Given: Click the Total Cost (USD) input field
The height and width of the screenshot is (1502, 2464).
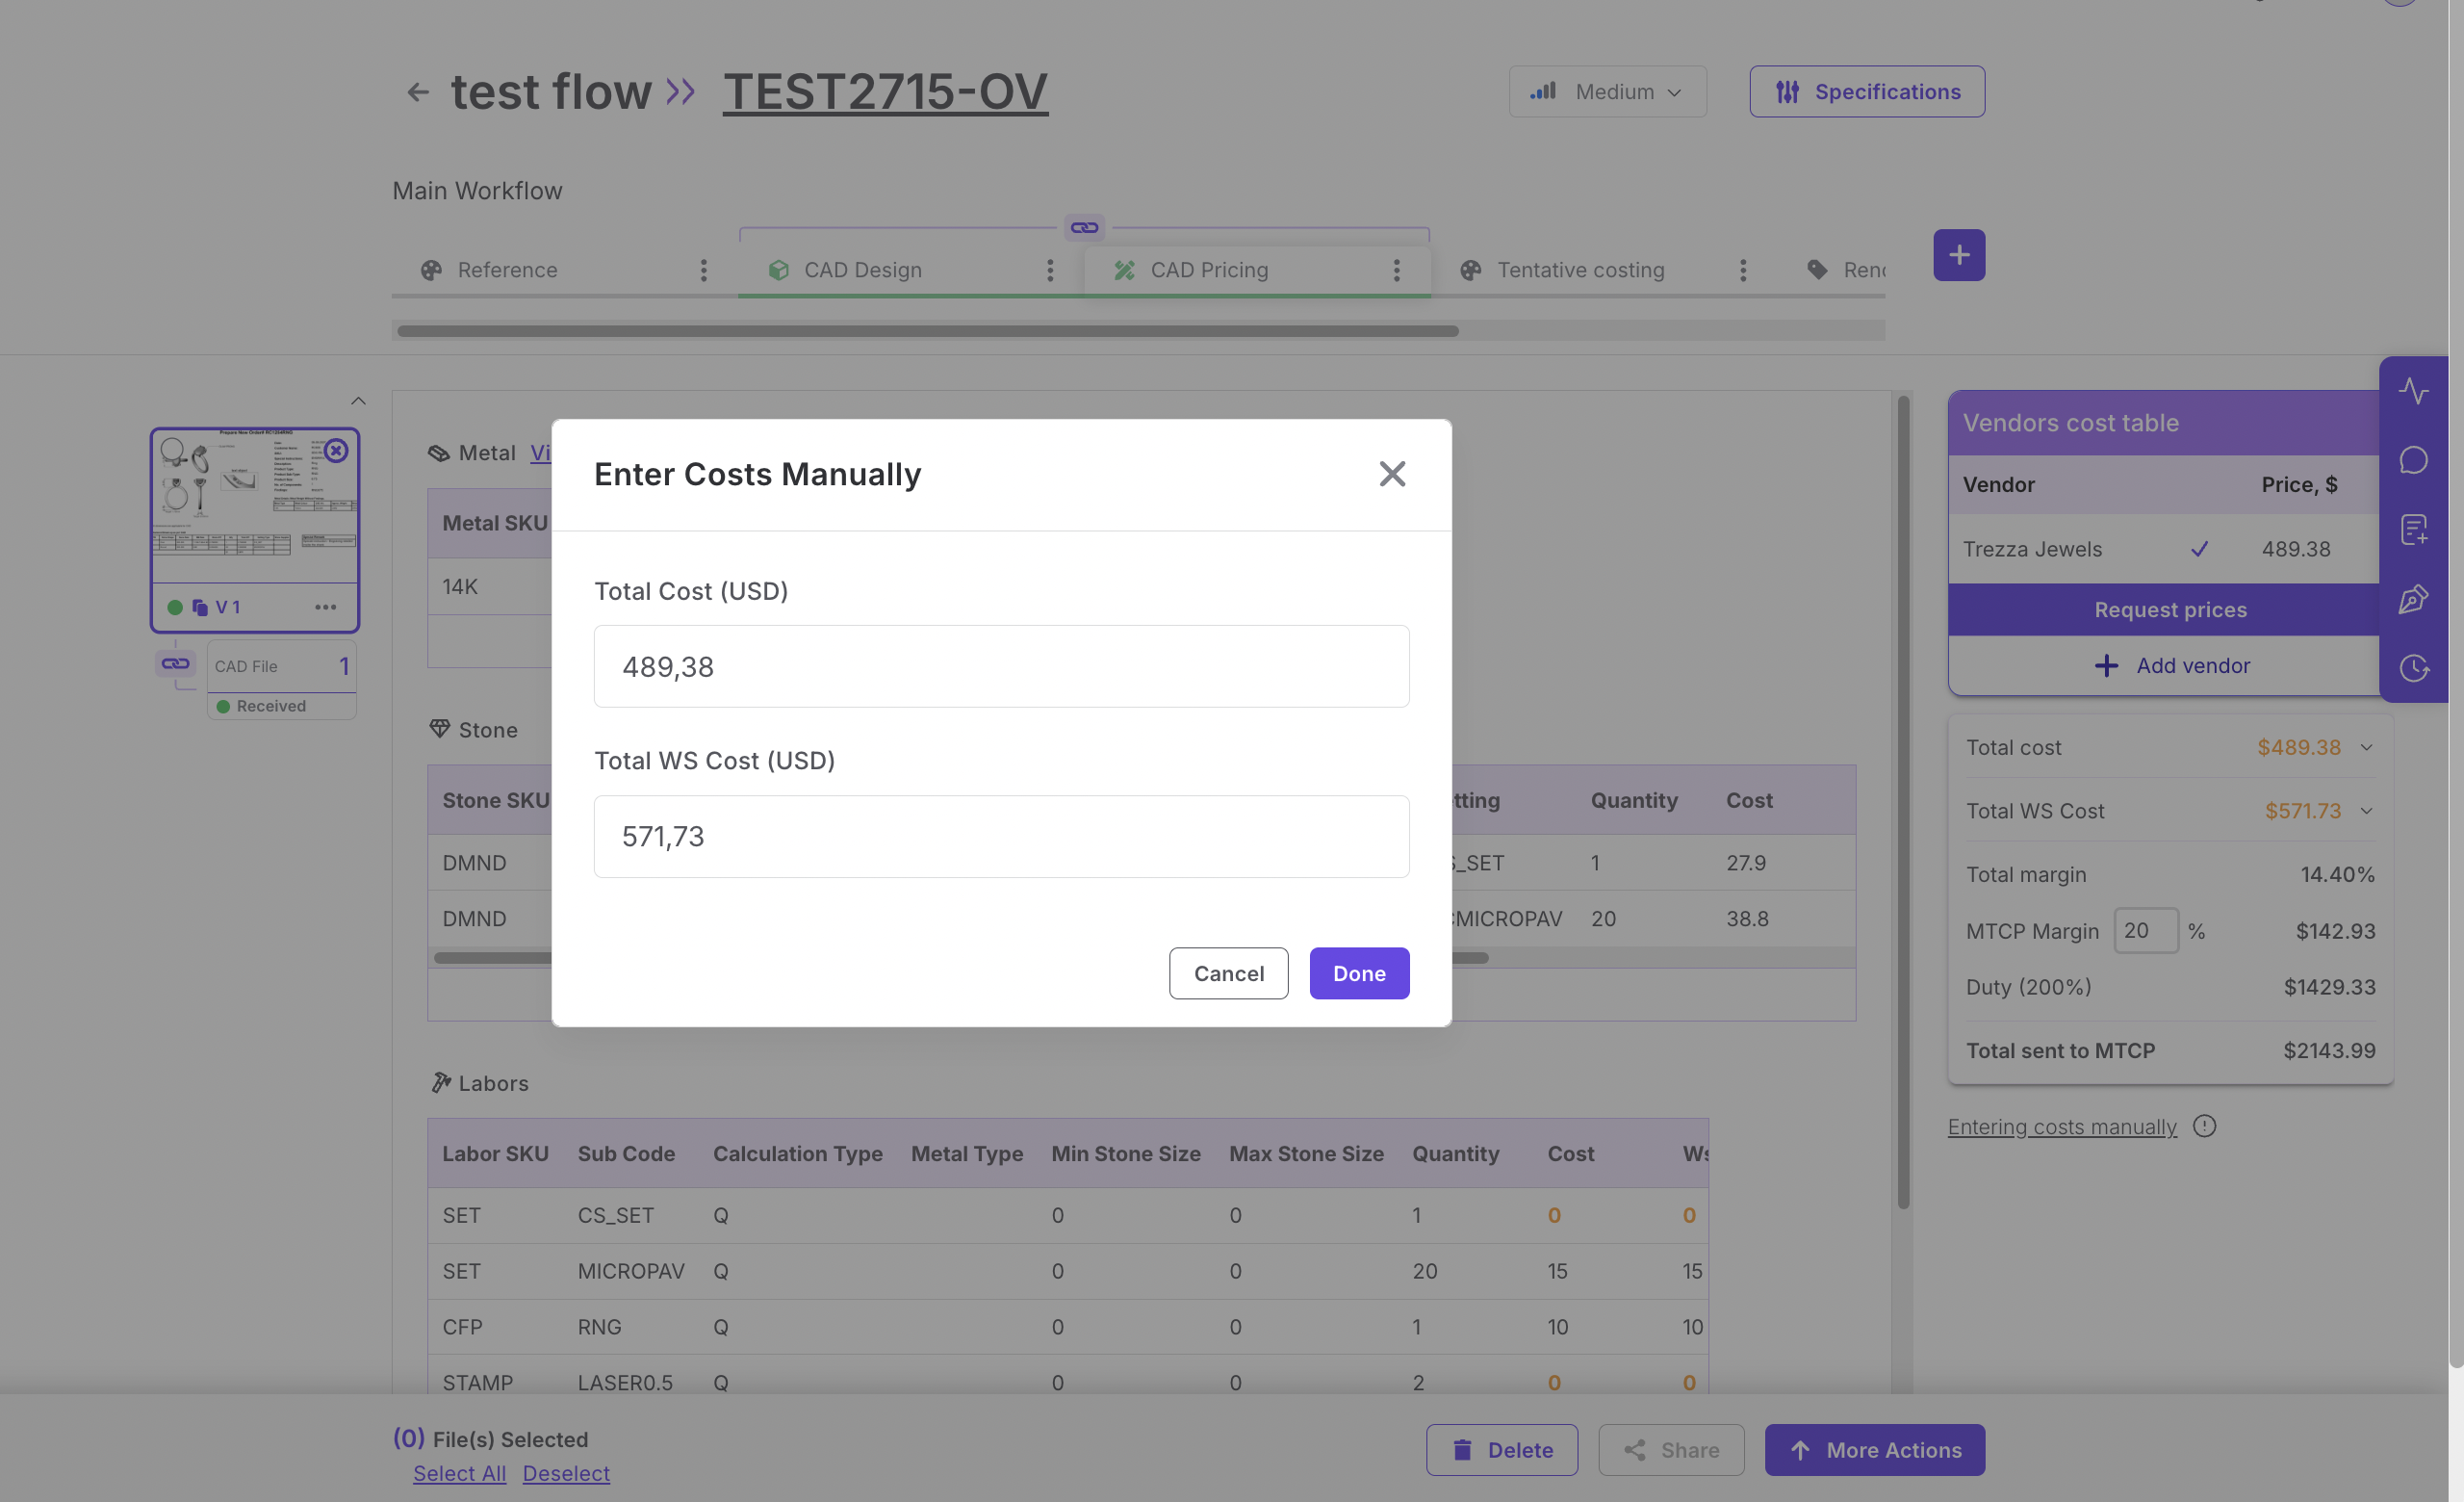Looking at the screenshot, I should (1001, 666).
